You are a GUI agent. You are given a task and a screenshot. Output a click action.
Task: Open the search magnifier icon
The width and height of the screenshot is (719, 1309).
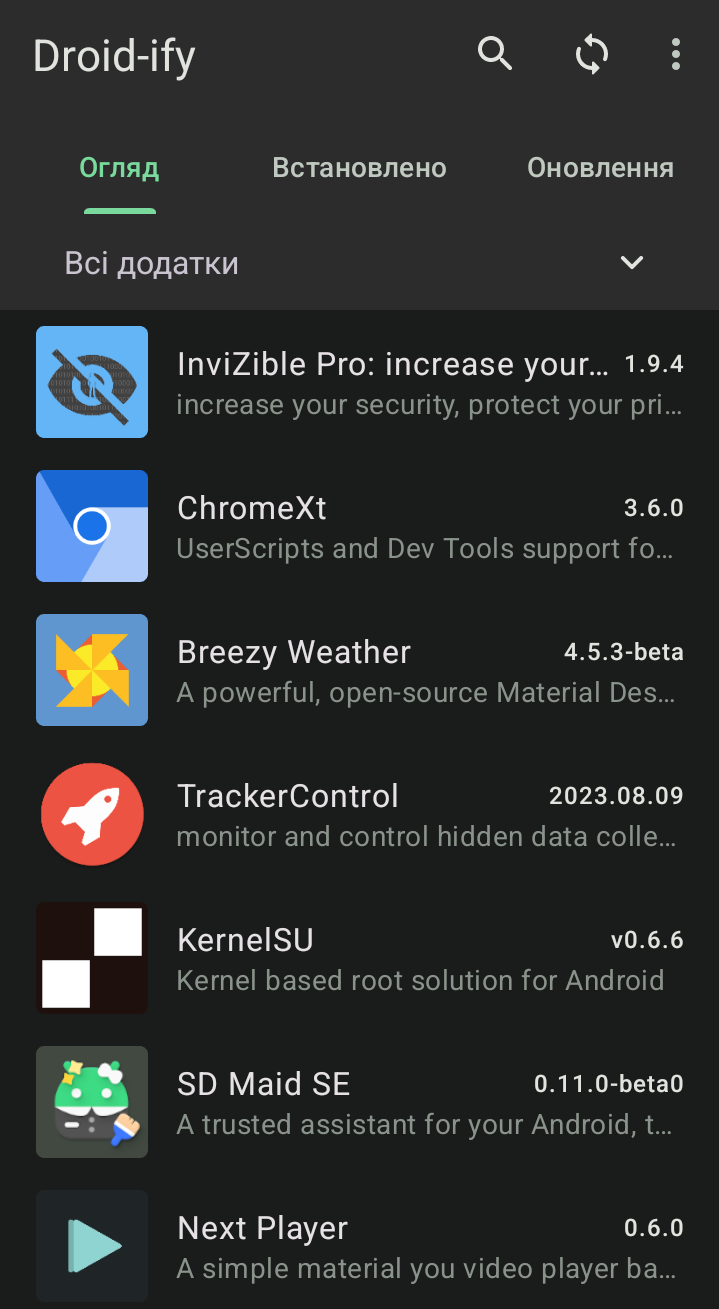coord(495,54)
